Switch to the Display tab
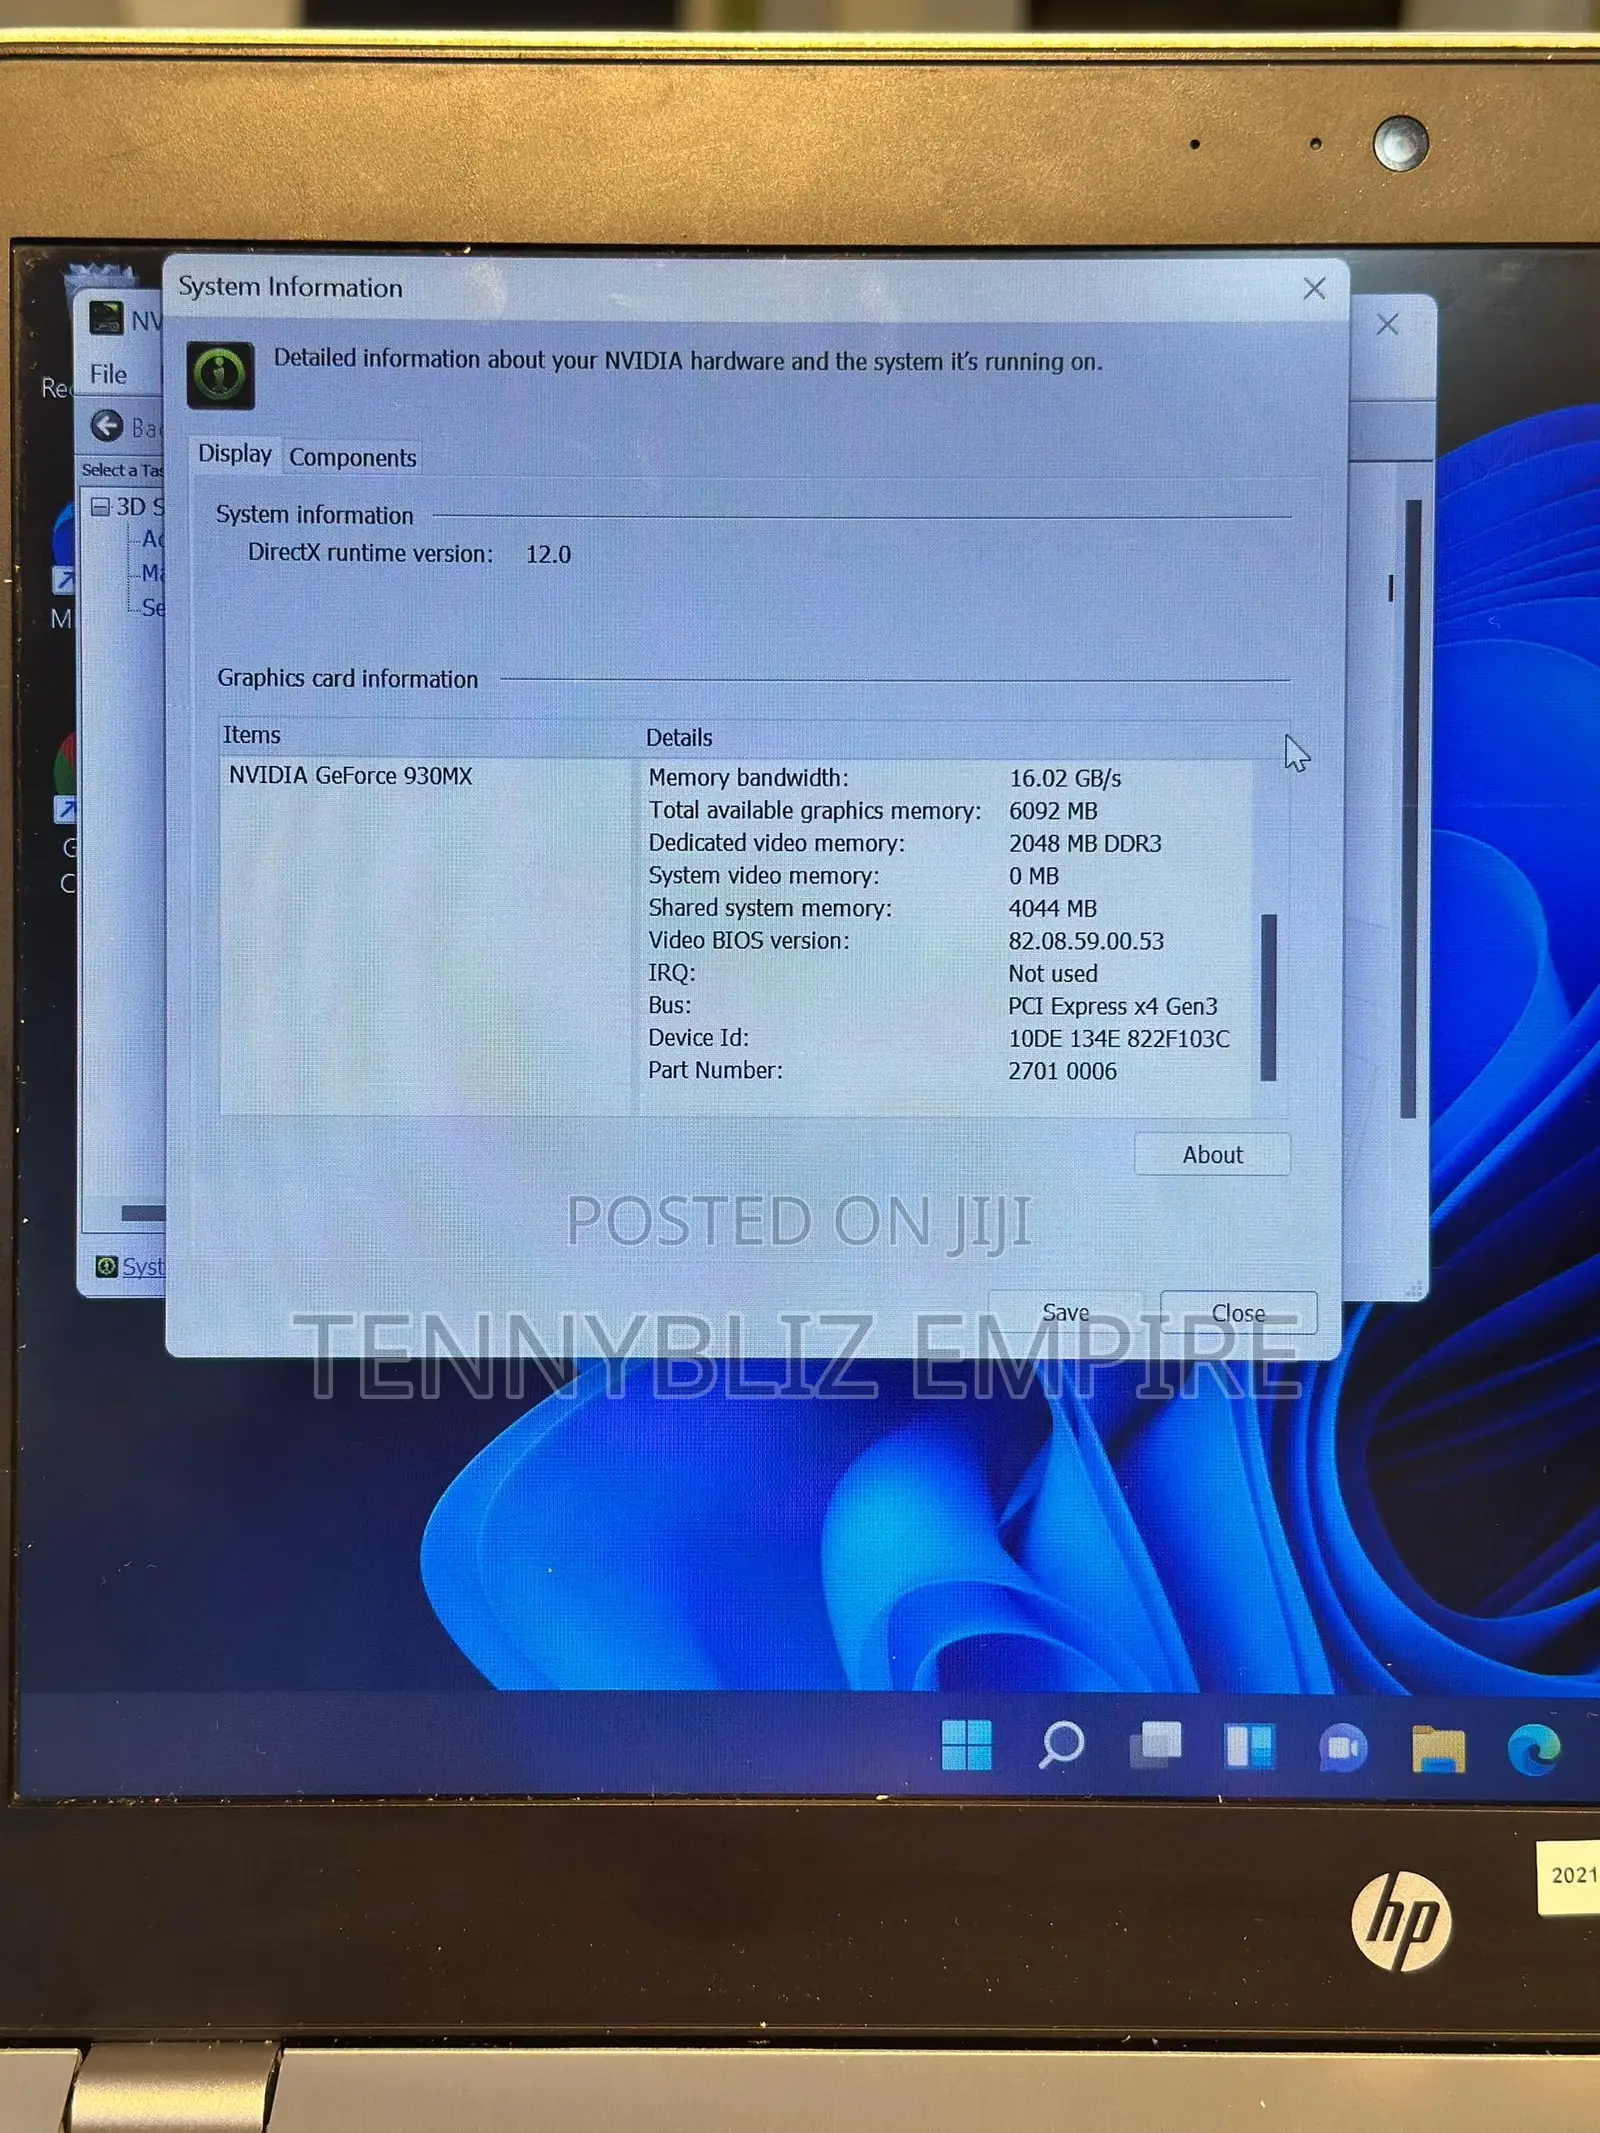Screen dimensions: 1600x2133 [x=235, y=454]
